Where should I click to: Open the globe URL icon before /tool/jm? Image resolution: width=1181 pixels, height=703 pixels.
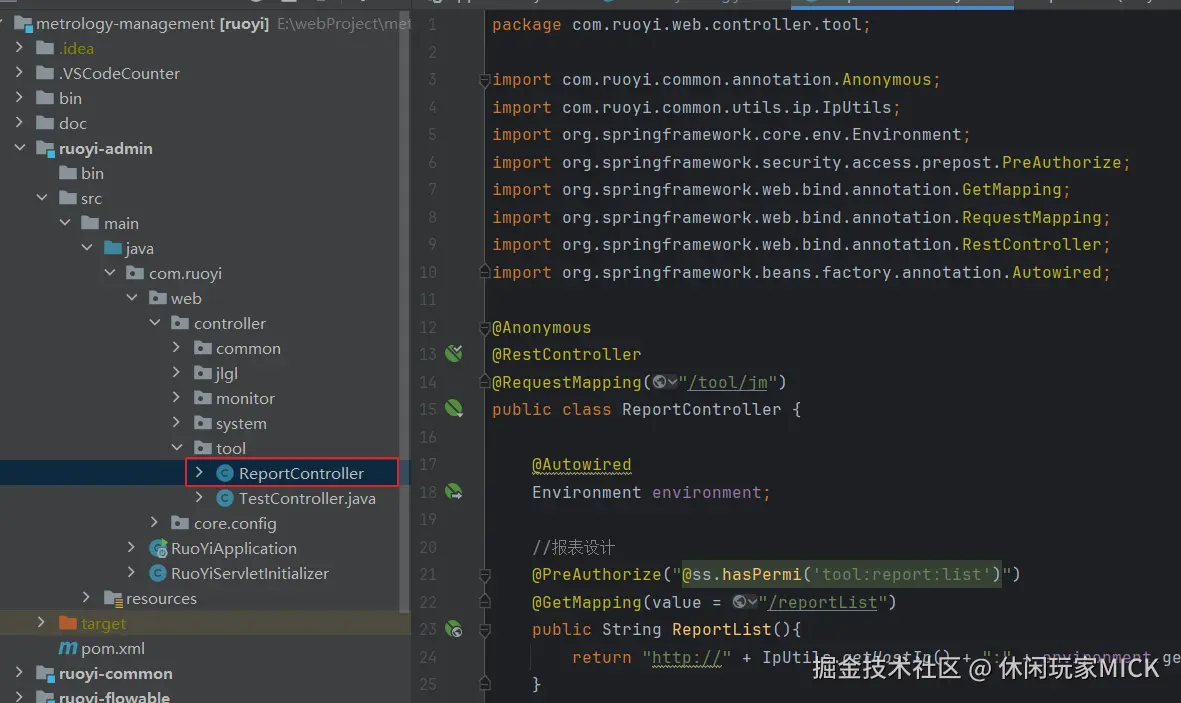tap(664, 382)
